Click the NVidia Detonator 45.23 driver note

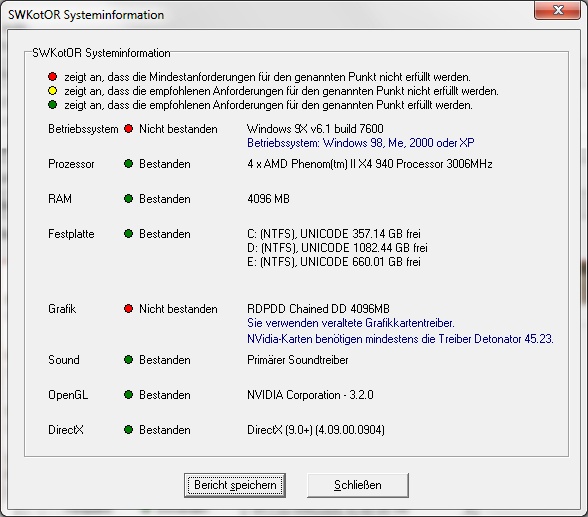[x=400, y=339]
